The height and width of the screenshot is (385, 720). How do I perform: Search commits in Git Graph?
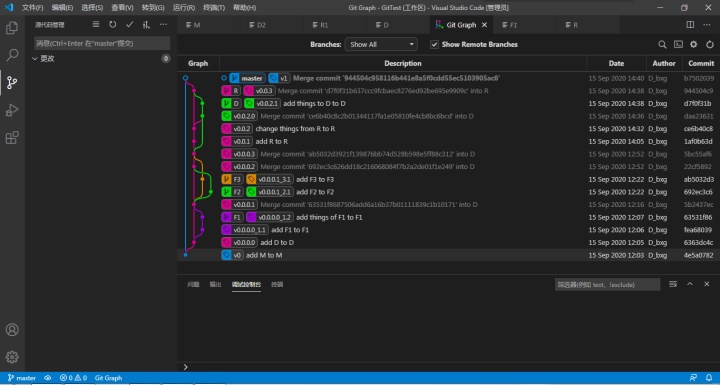click(662, 45)
